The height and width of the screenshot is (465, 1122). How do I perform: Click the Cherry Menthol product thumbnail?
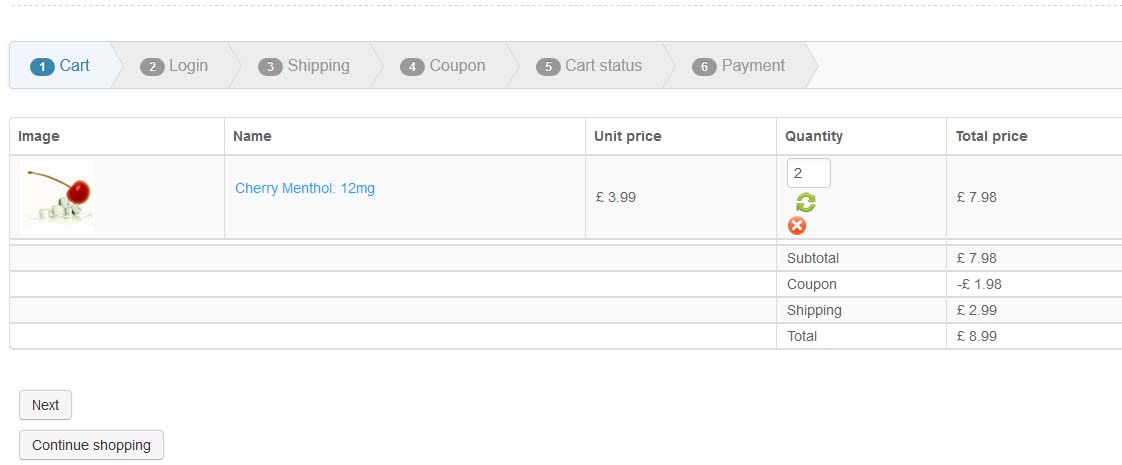pyautogui.click(x=57, y=197)
